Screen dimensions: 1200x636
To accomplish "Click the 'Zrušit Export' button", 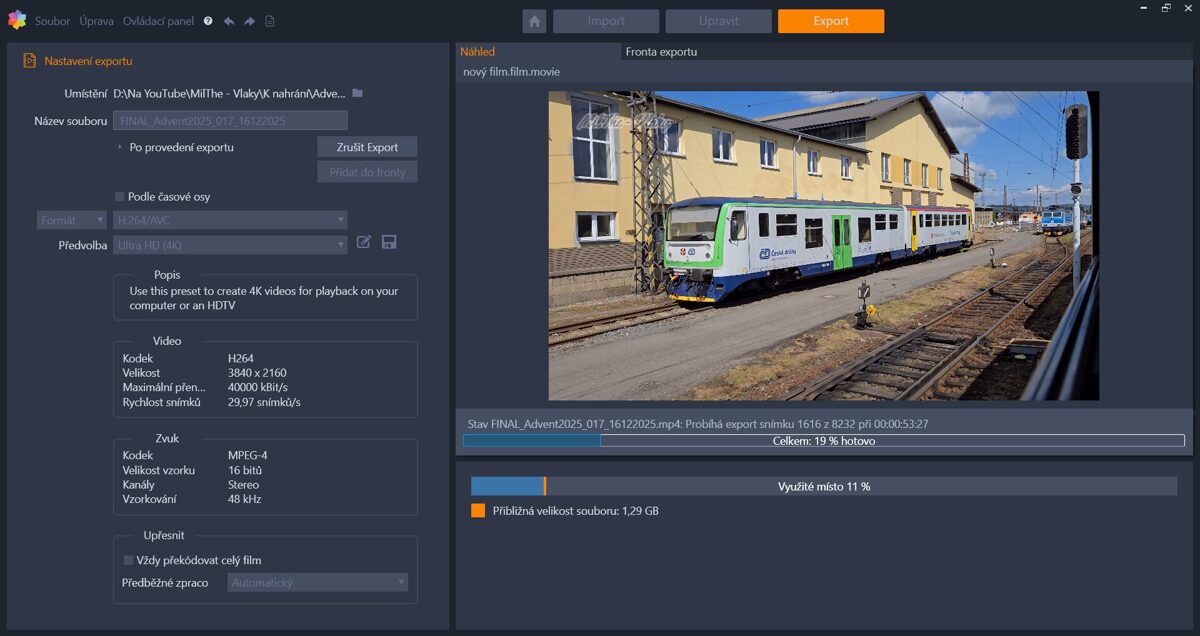I will point(367,147).
